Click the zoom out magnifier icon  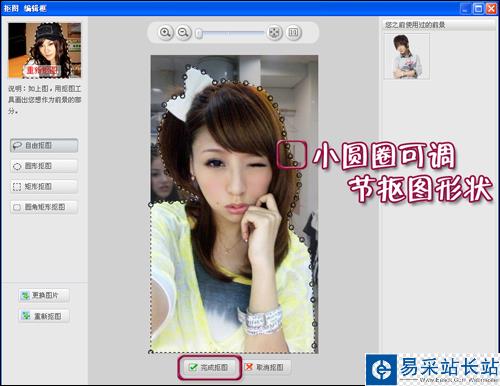click(183, 33)
